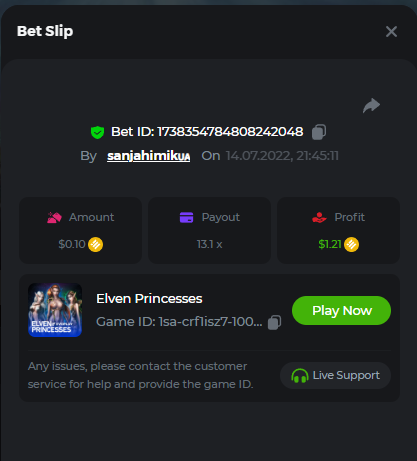The image size is (417, 461).
Task: Open the sanjahimikua user profile link
Action: coord(149,156)
